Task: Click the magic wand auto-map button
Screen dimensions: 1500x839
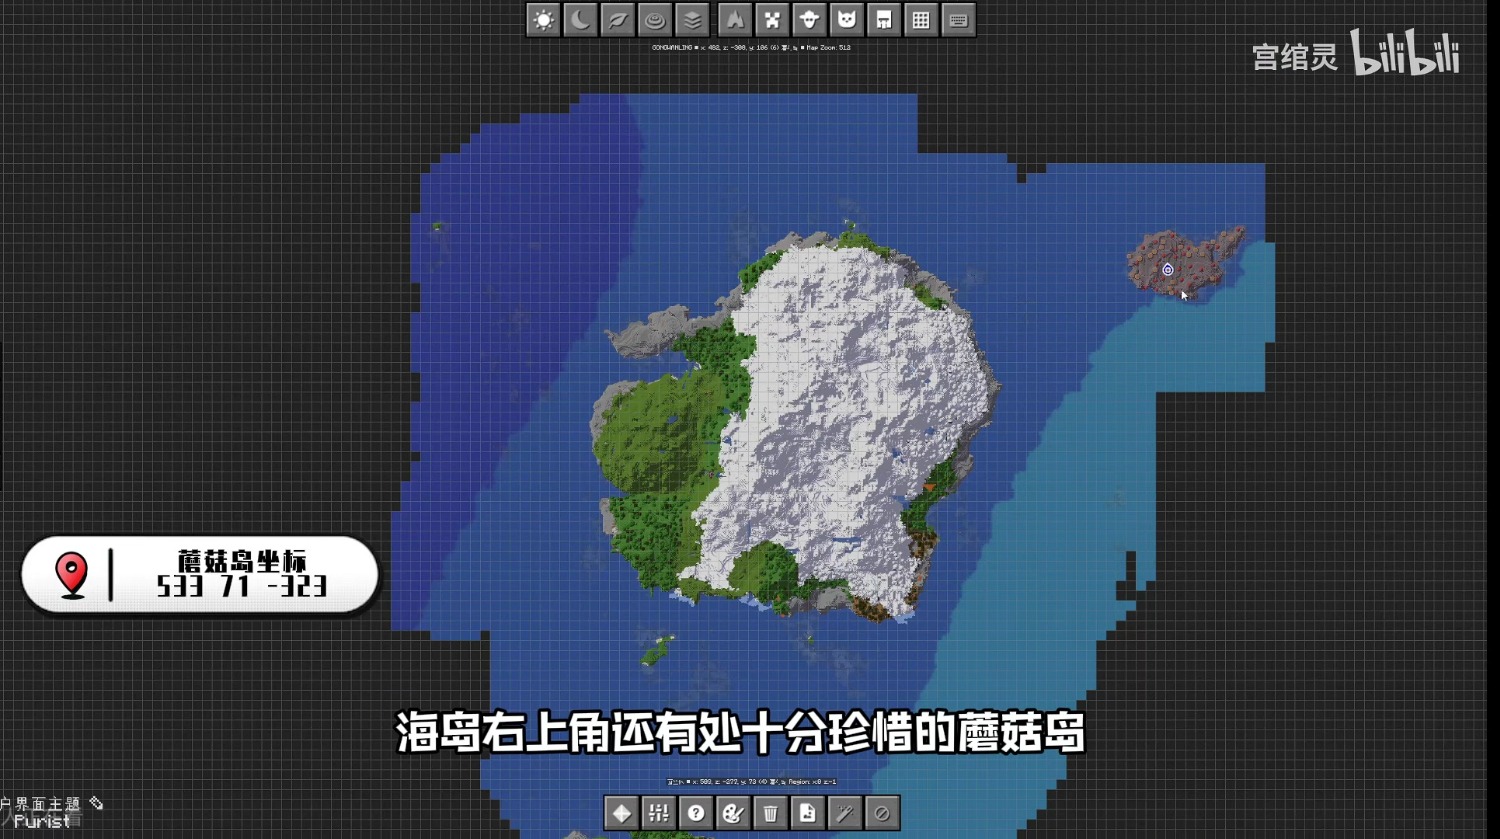Action: point(844,813)
